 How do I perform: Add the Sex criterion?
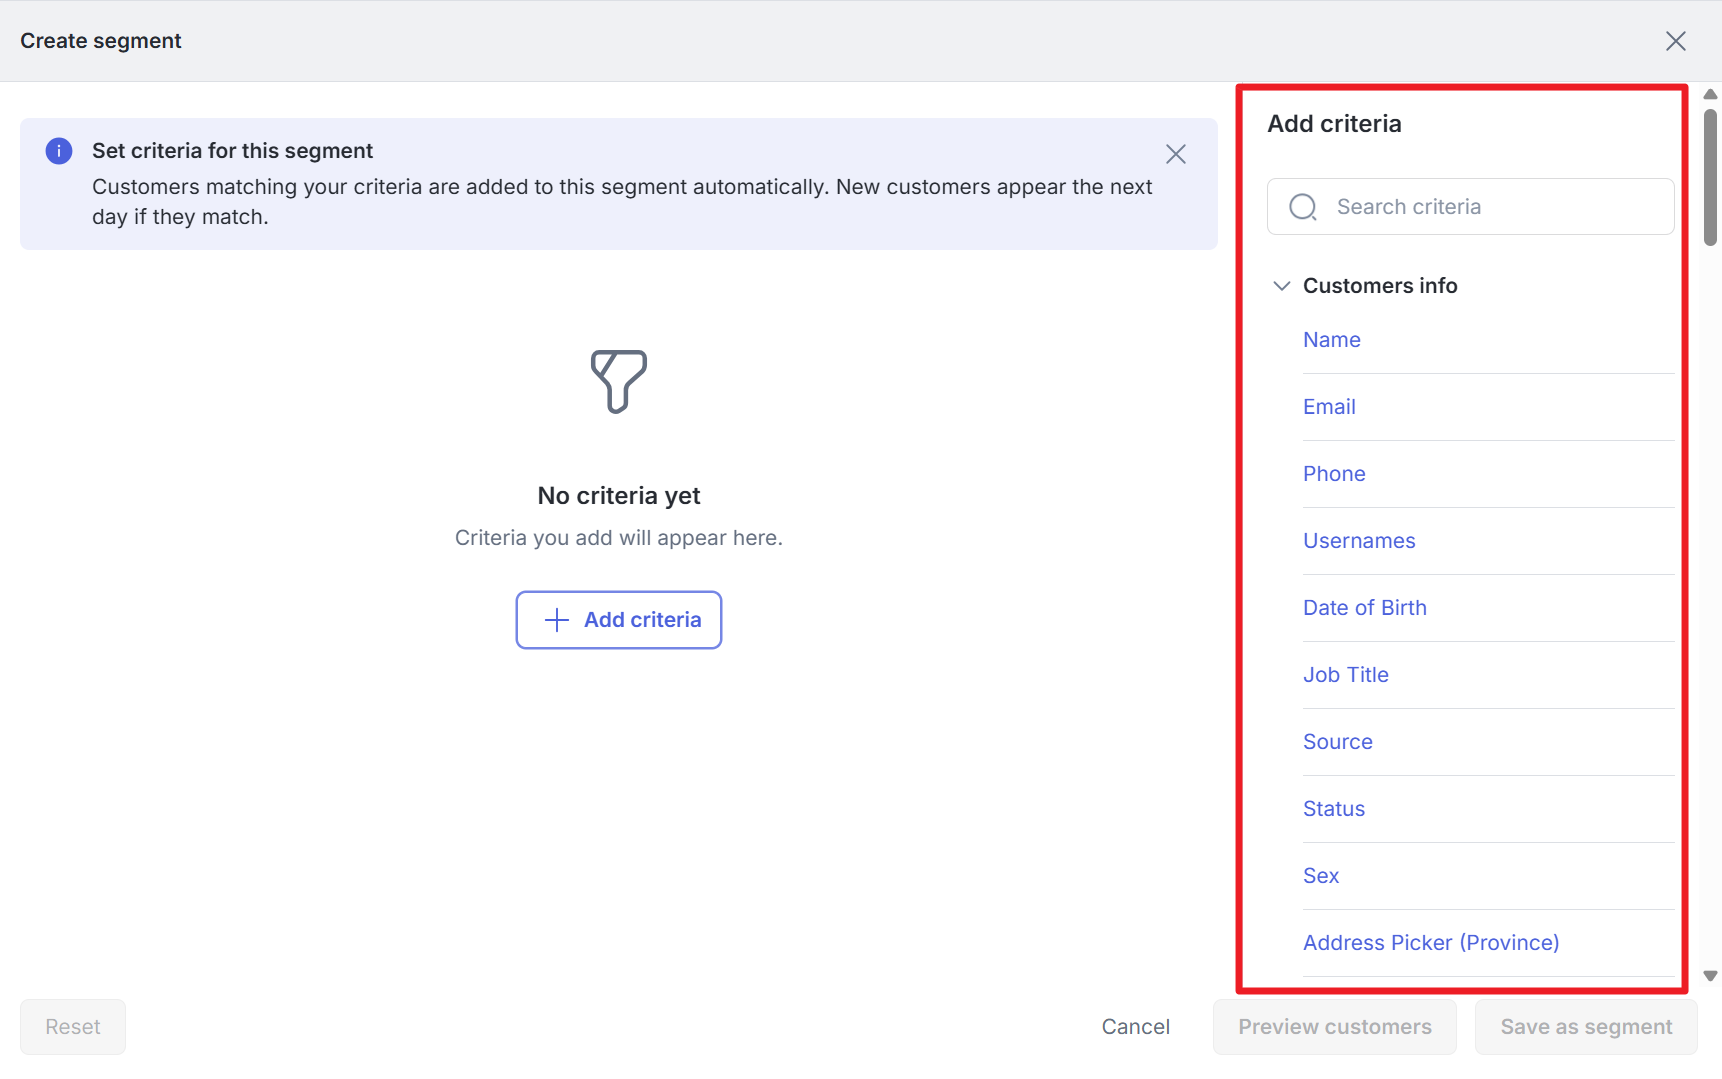coord(1320,876)
